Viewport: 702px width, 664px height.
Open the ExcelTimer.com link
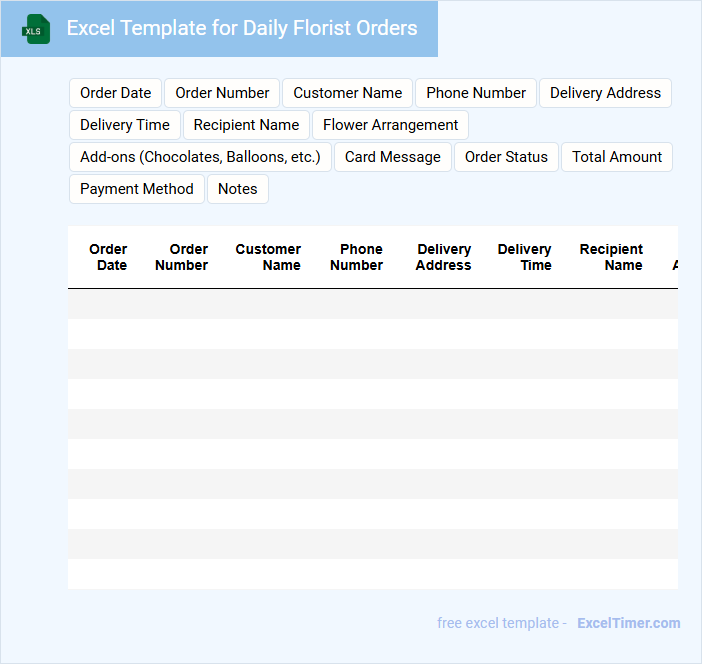coord(629,623)
